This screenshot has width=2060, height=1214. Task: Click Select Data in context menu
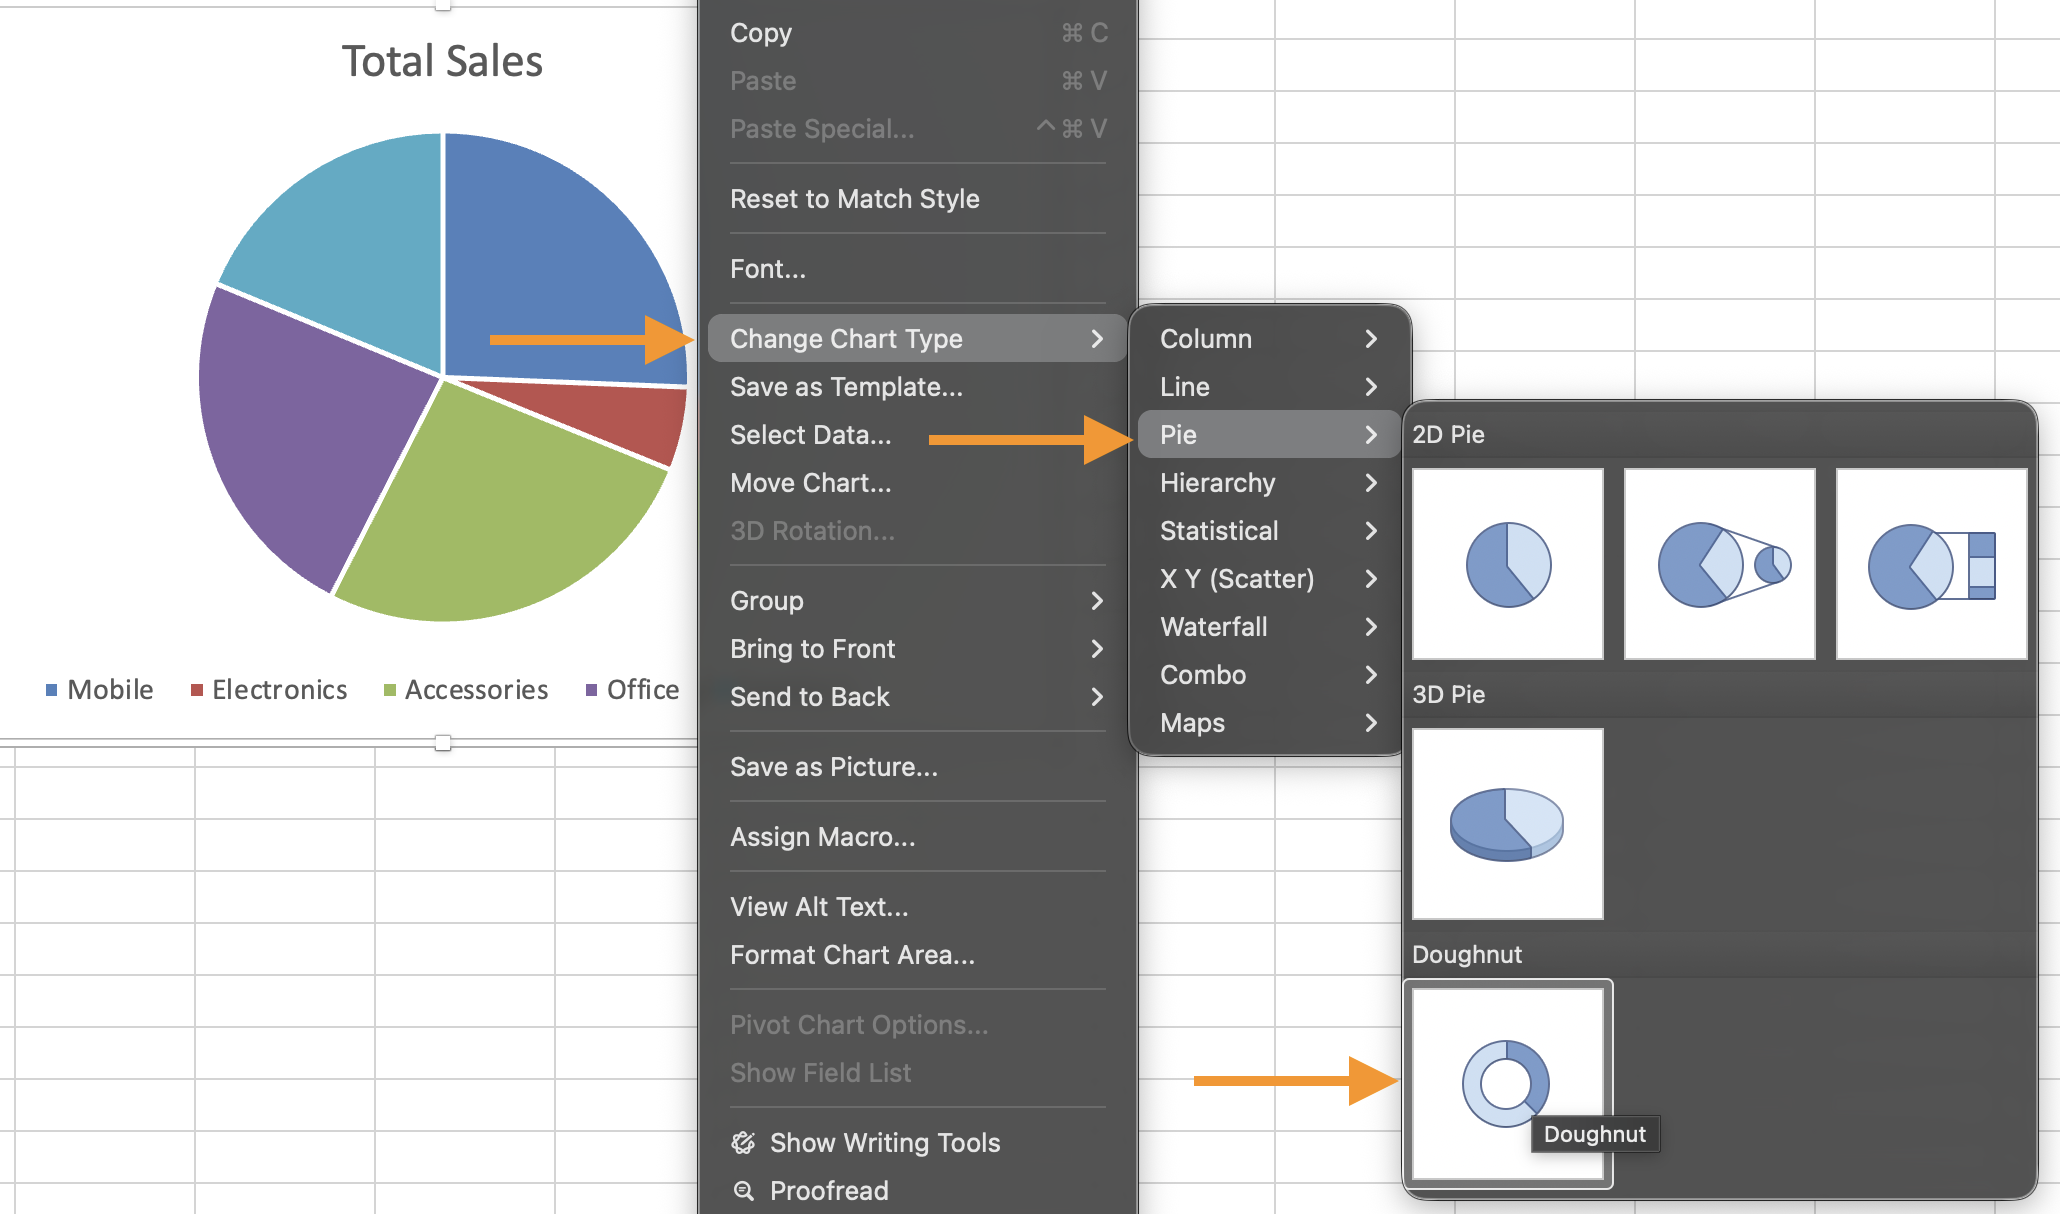(810, 435)
